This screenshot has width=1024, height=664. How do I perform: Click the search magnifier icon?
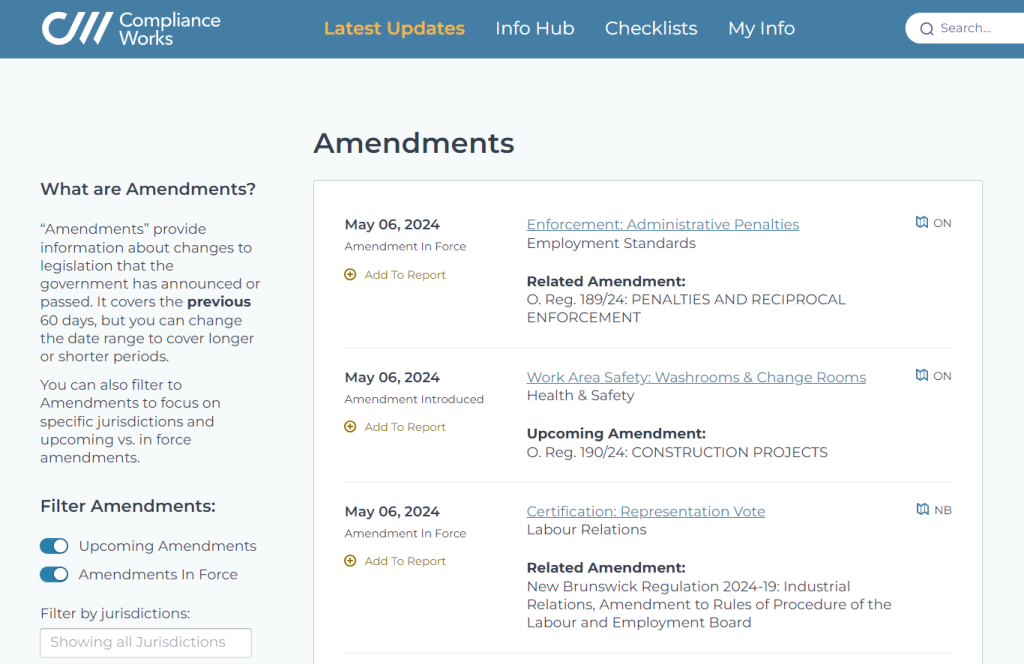point(926,29)
